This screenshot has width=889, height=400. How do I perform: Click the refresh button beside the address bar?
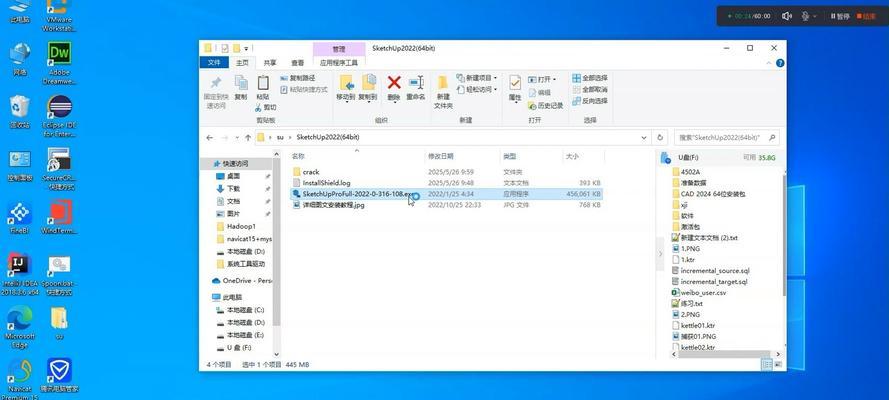click(x=660, y=137)
